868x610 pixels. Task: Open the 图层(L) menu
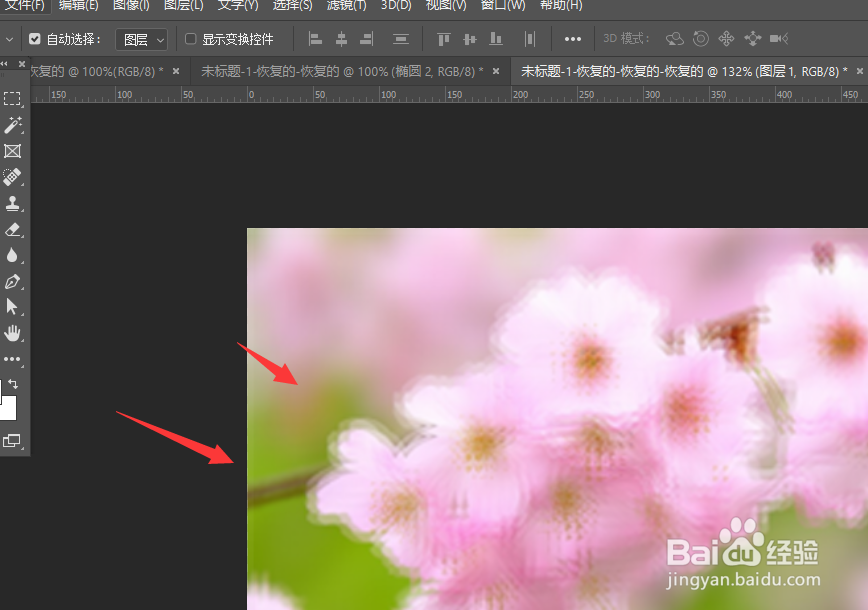(184, 6)
